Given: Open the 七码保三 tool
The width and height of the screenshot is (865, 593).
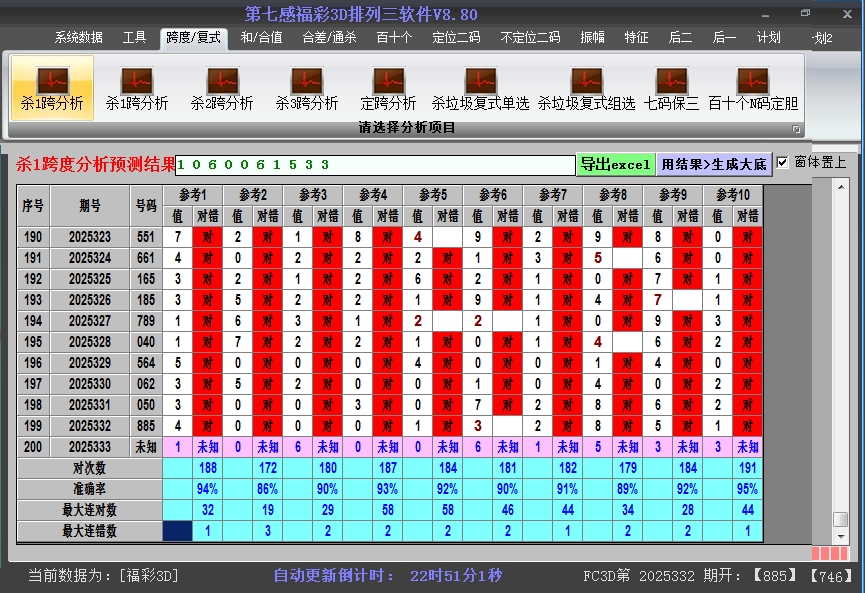Looking at the screenshot, I should click(x=671, y=88).
